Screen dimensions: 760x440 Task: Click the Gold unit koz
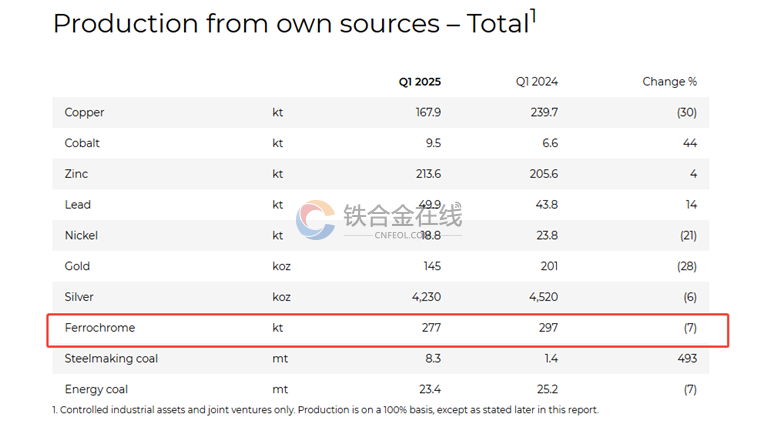[x=282, y=267]
